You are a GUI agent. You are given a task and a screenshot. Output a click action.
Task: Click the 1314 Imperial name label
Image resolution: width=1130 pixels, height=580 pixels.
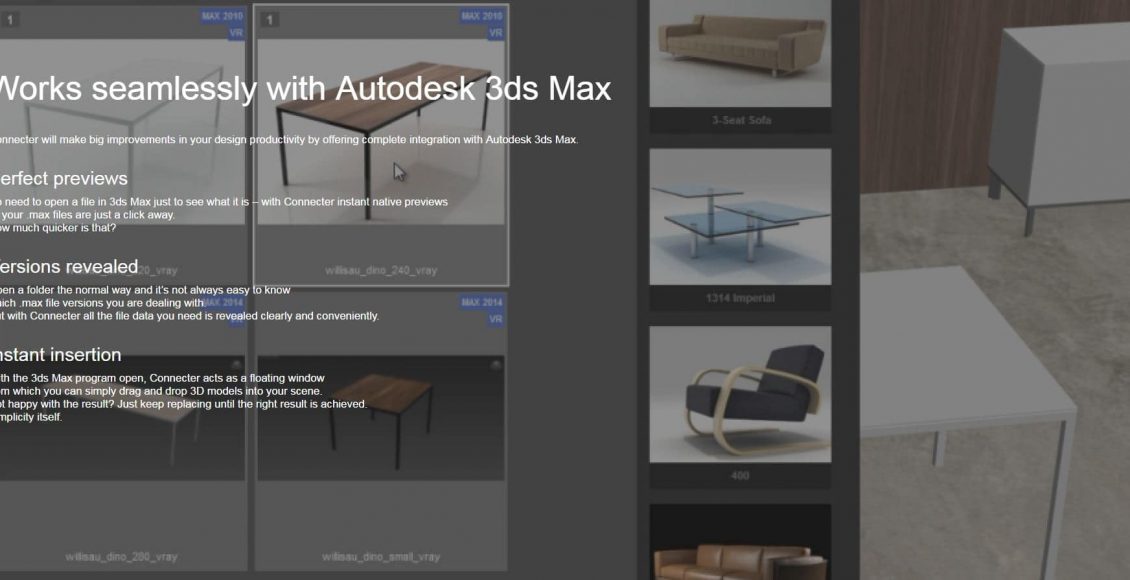pyautogui.click(x=740, y=298)
